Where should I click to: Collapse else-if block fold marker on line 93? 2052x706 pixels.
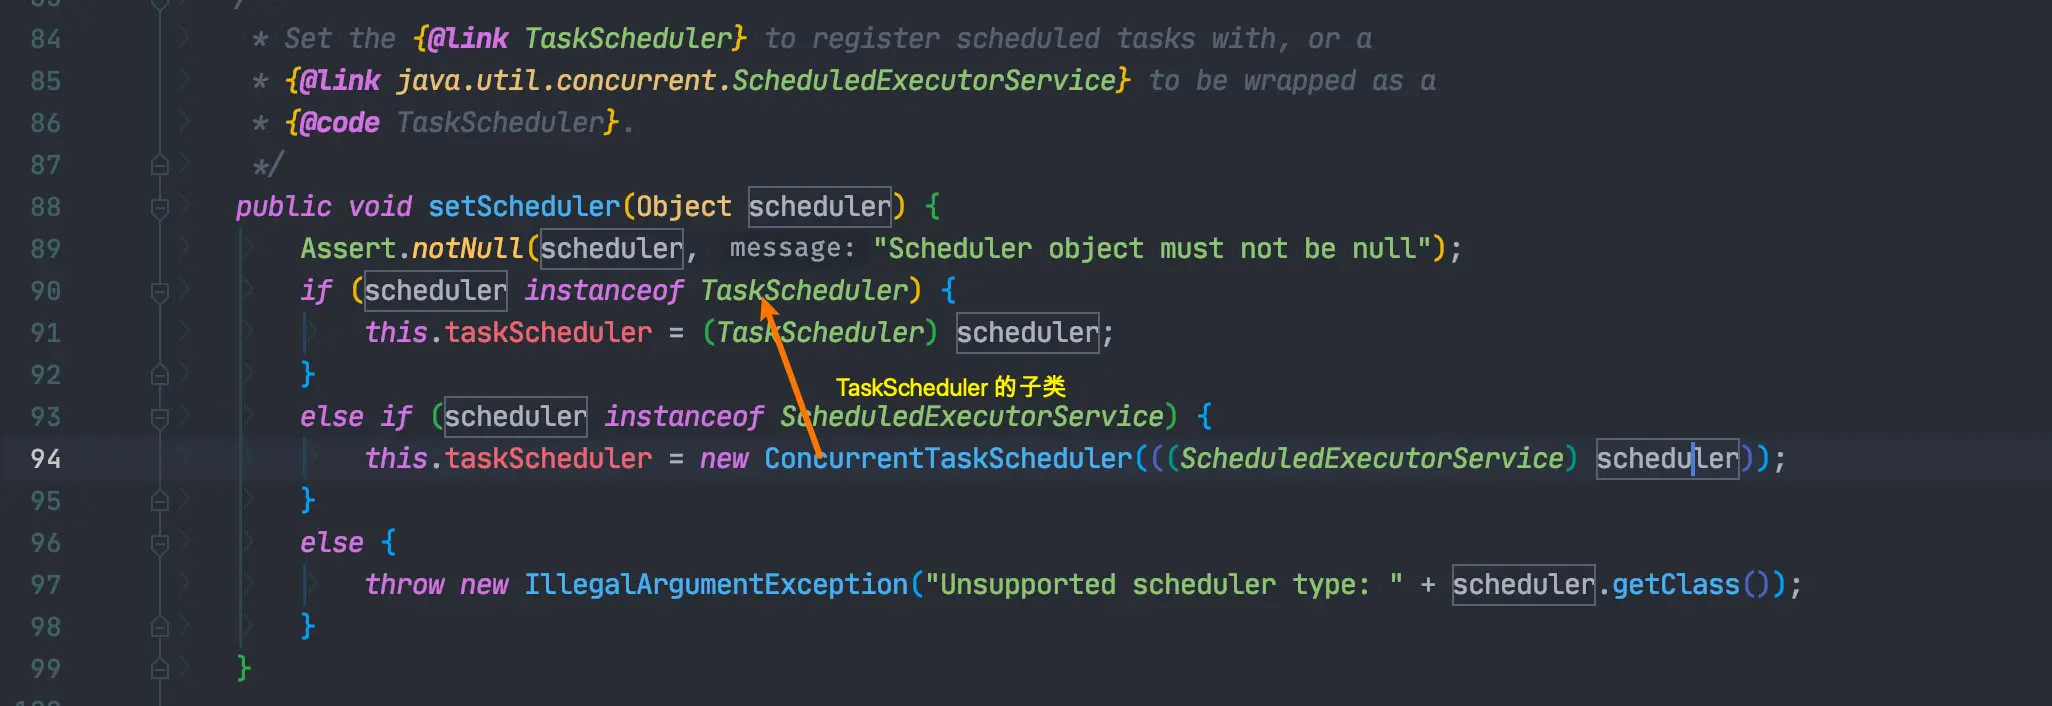click(159, 418)
